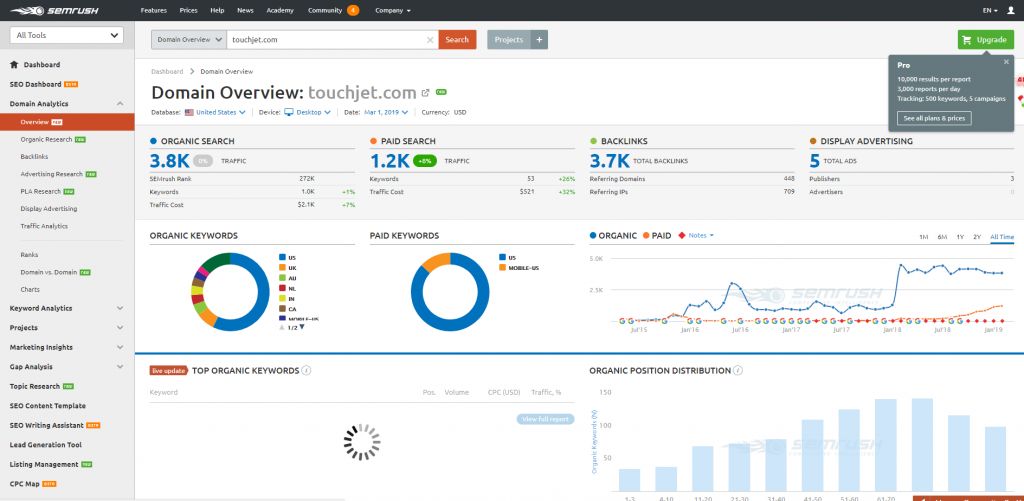Screen dimensions: 1024x501
Task: Select Backlinks in the sidebar
Action: (34, 157)
